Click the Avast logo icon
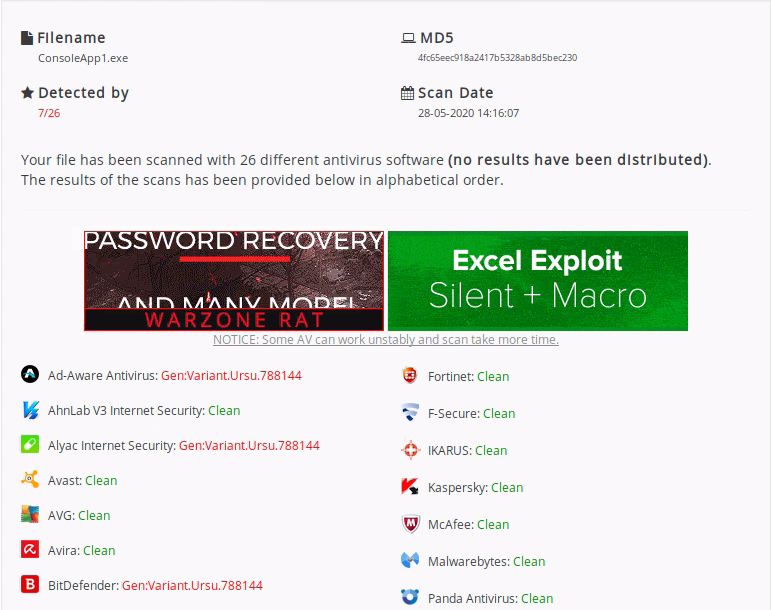This screenshot has height=610, width=772. click(x=30, y=479)
